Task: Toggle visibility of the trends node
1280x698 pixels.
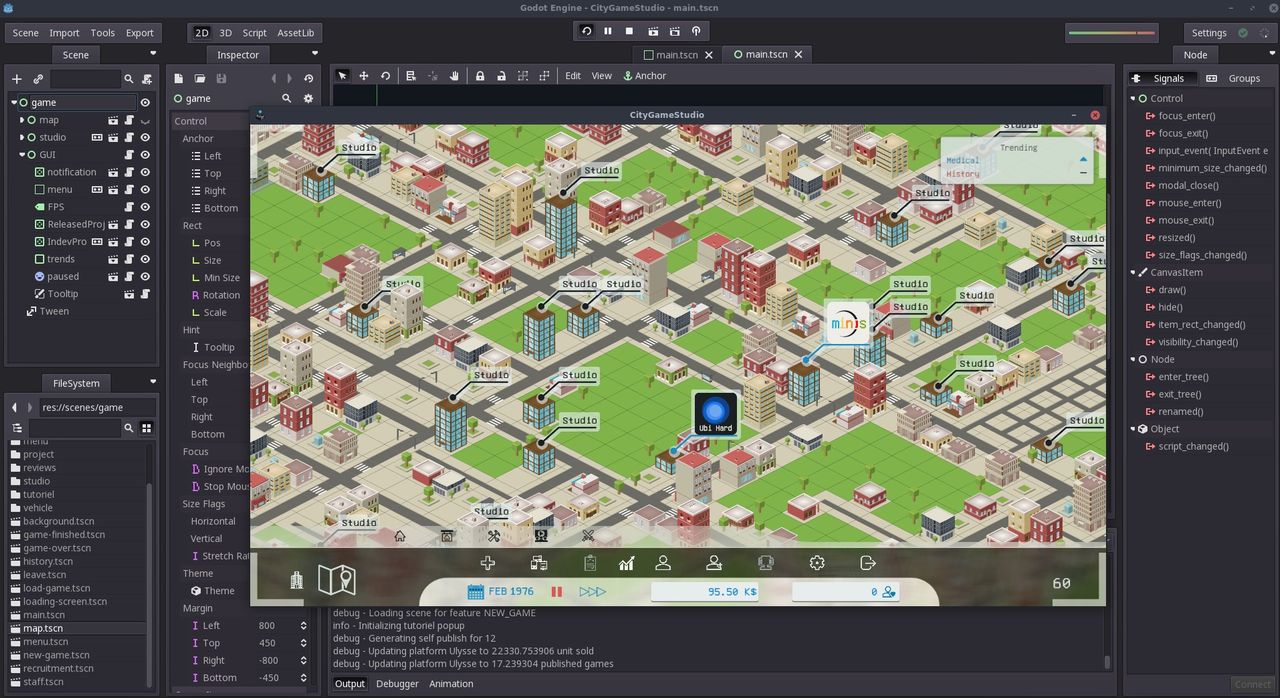Action: coord(145,259)
